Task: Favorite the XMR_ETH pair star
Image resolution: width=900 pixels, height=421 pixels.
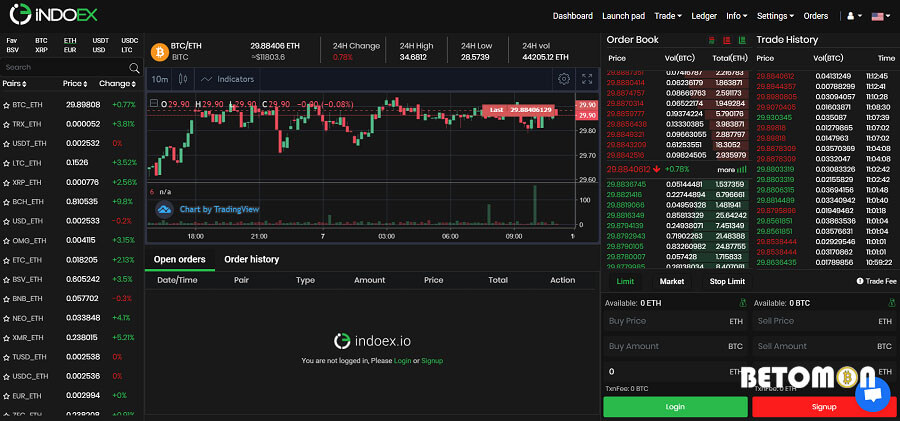Action: [6, 338]
